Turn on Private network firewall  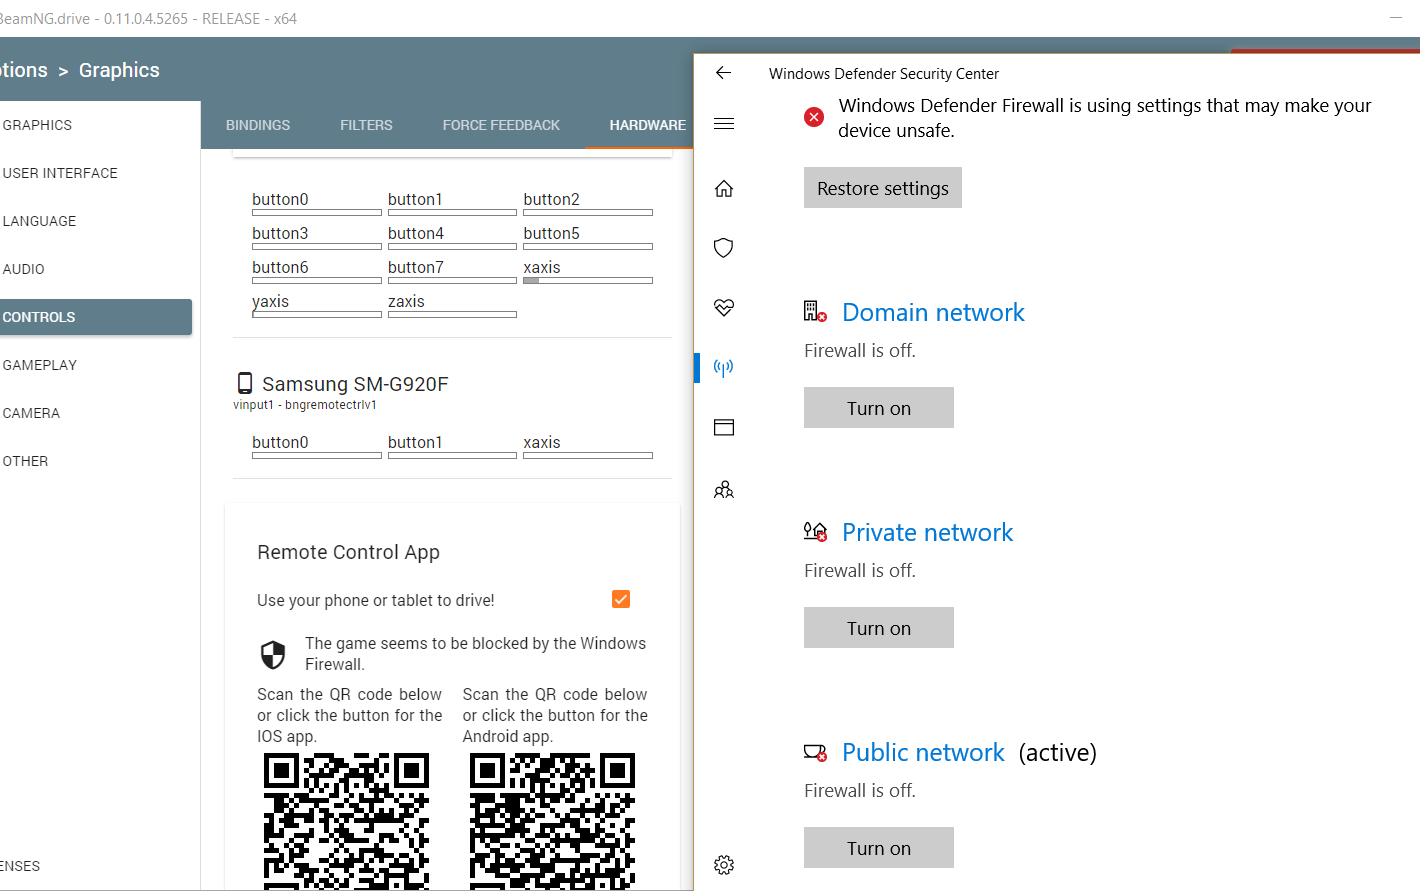(879, 628)
